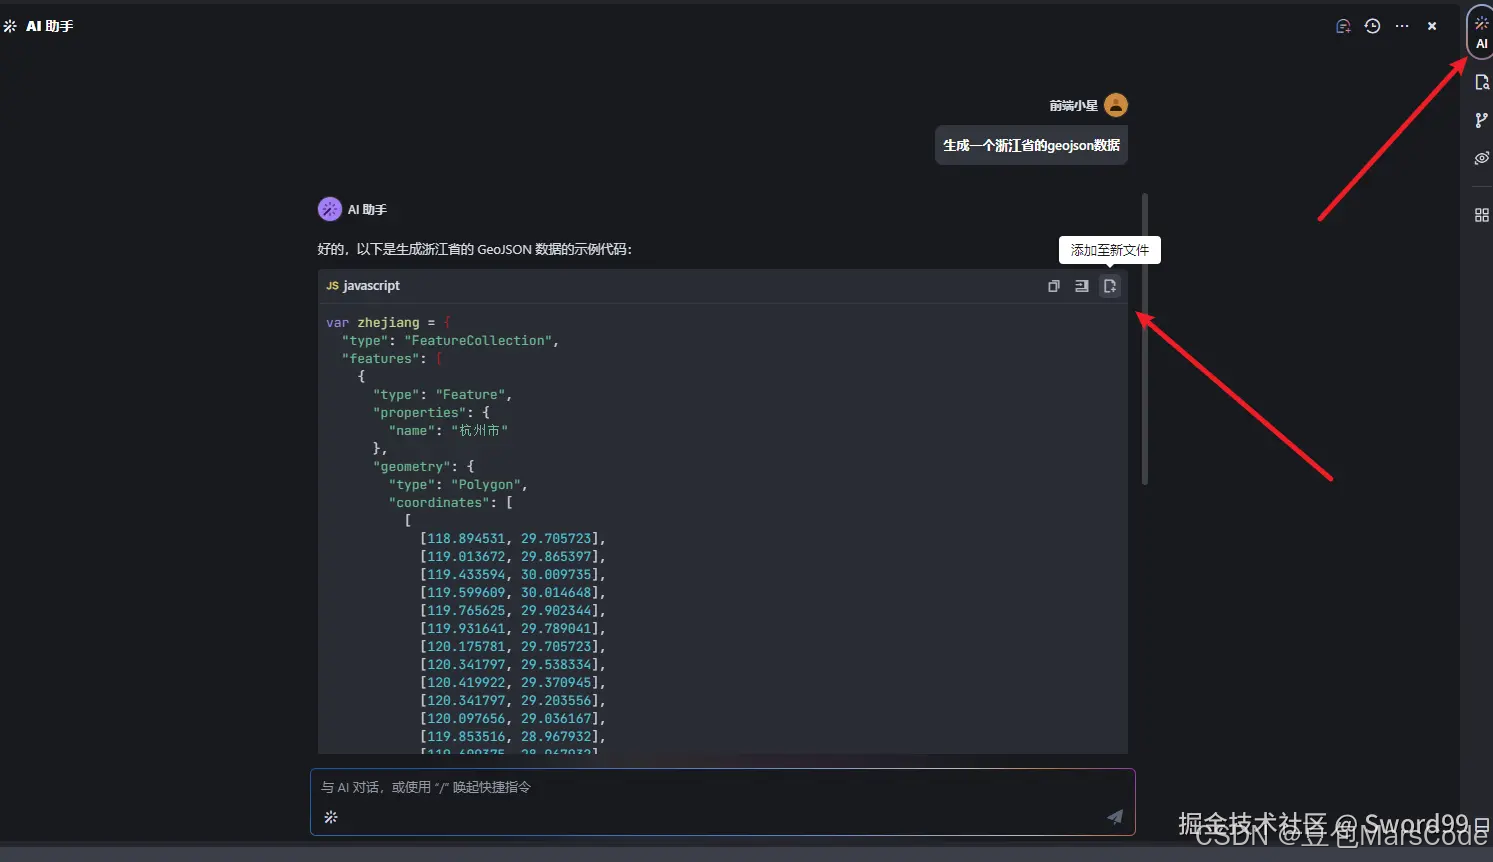The image size is (1493, 862).
Task: Click the AI 助手 response avatar
Action: [330, 209]
